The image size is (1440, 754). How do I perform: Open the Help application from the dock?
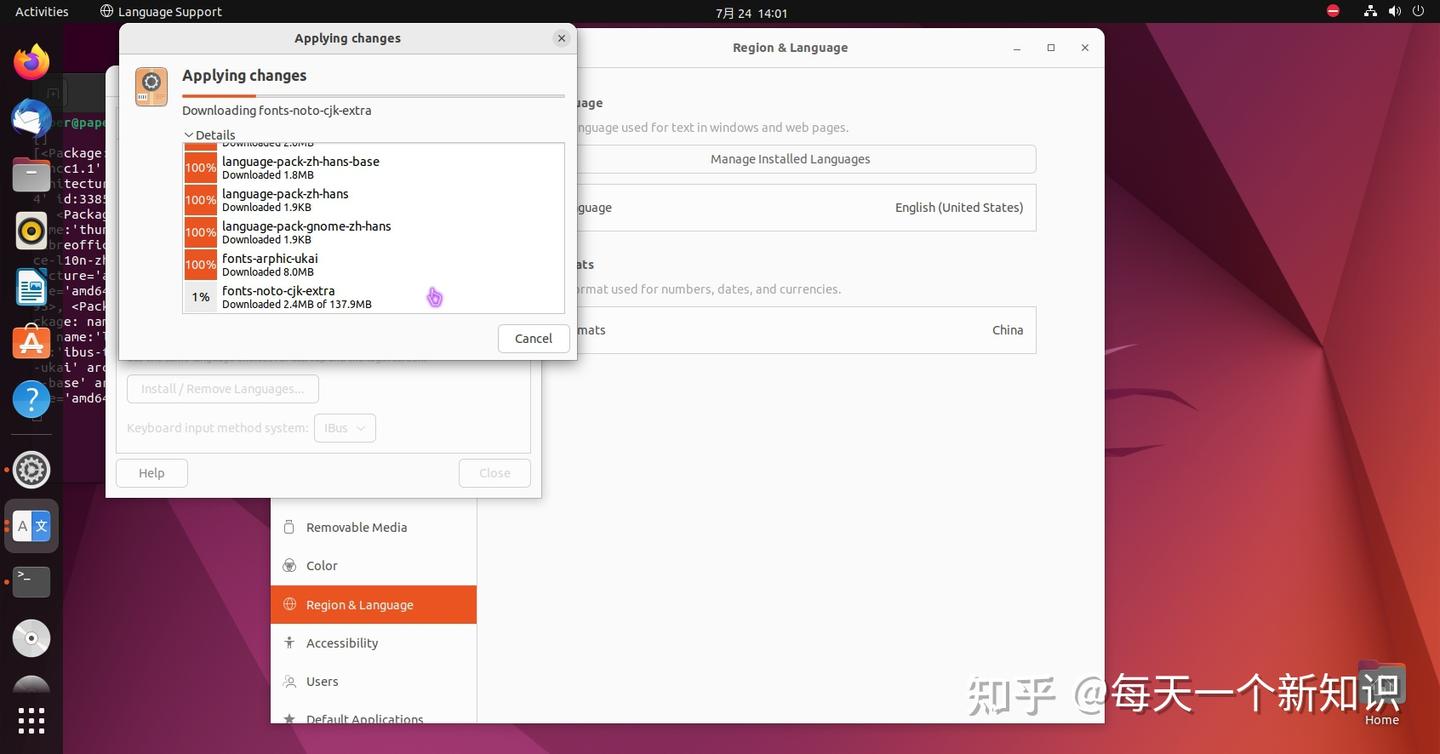pyautogui.click(x=30, y=398)
